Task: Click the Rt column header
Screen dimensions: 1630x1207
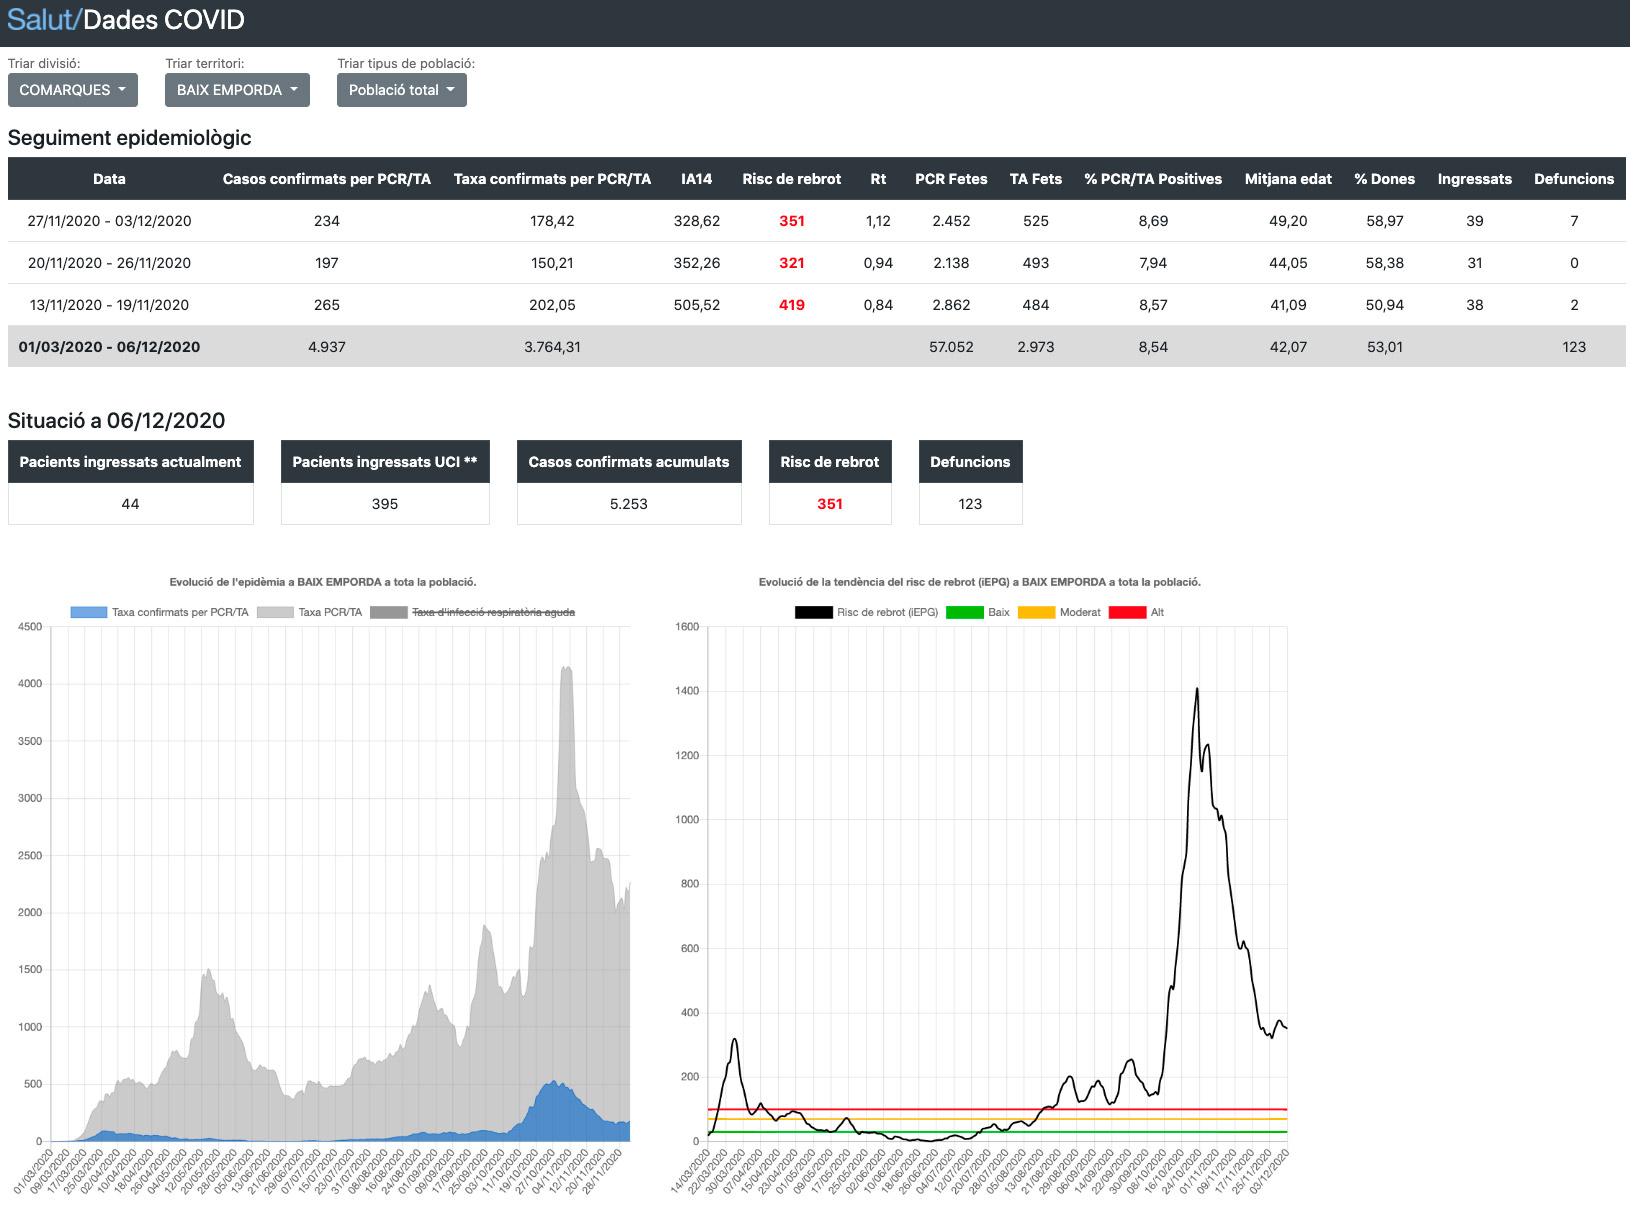Action: pyautogui.click(x=878, y=179)
